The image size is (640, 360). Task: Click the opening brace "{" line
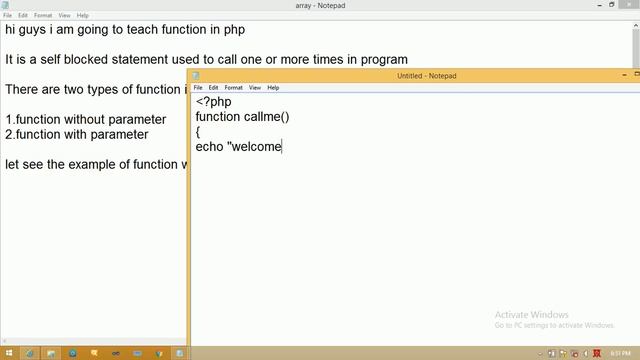coord(198,132)
